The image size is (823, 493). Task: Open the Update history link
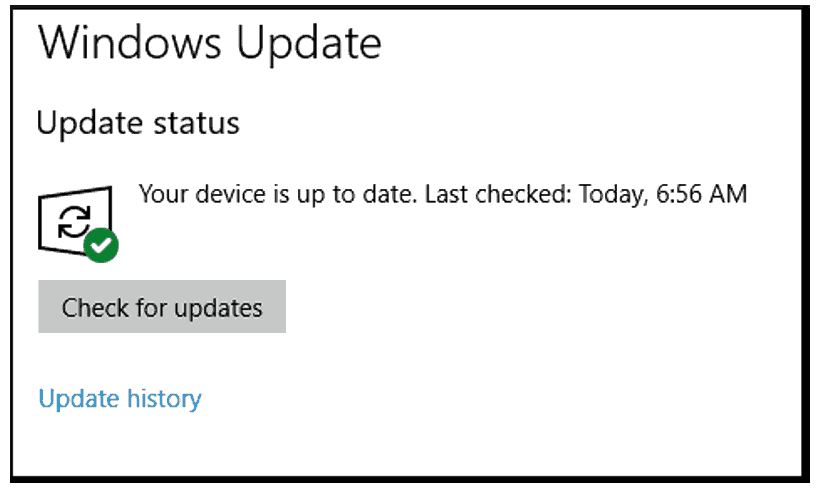click(119, 399)
